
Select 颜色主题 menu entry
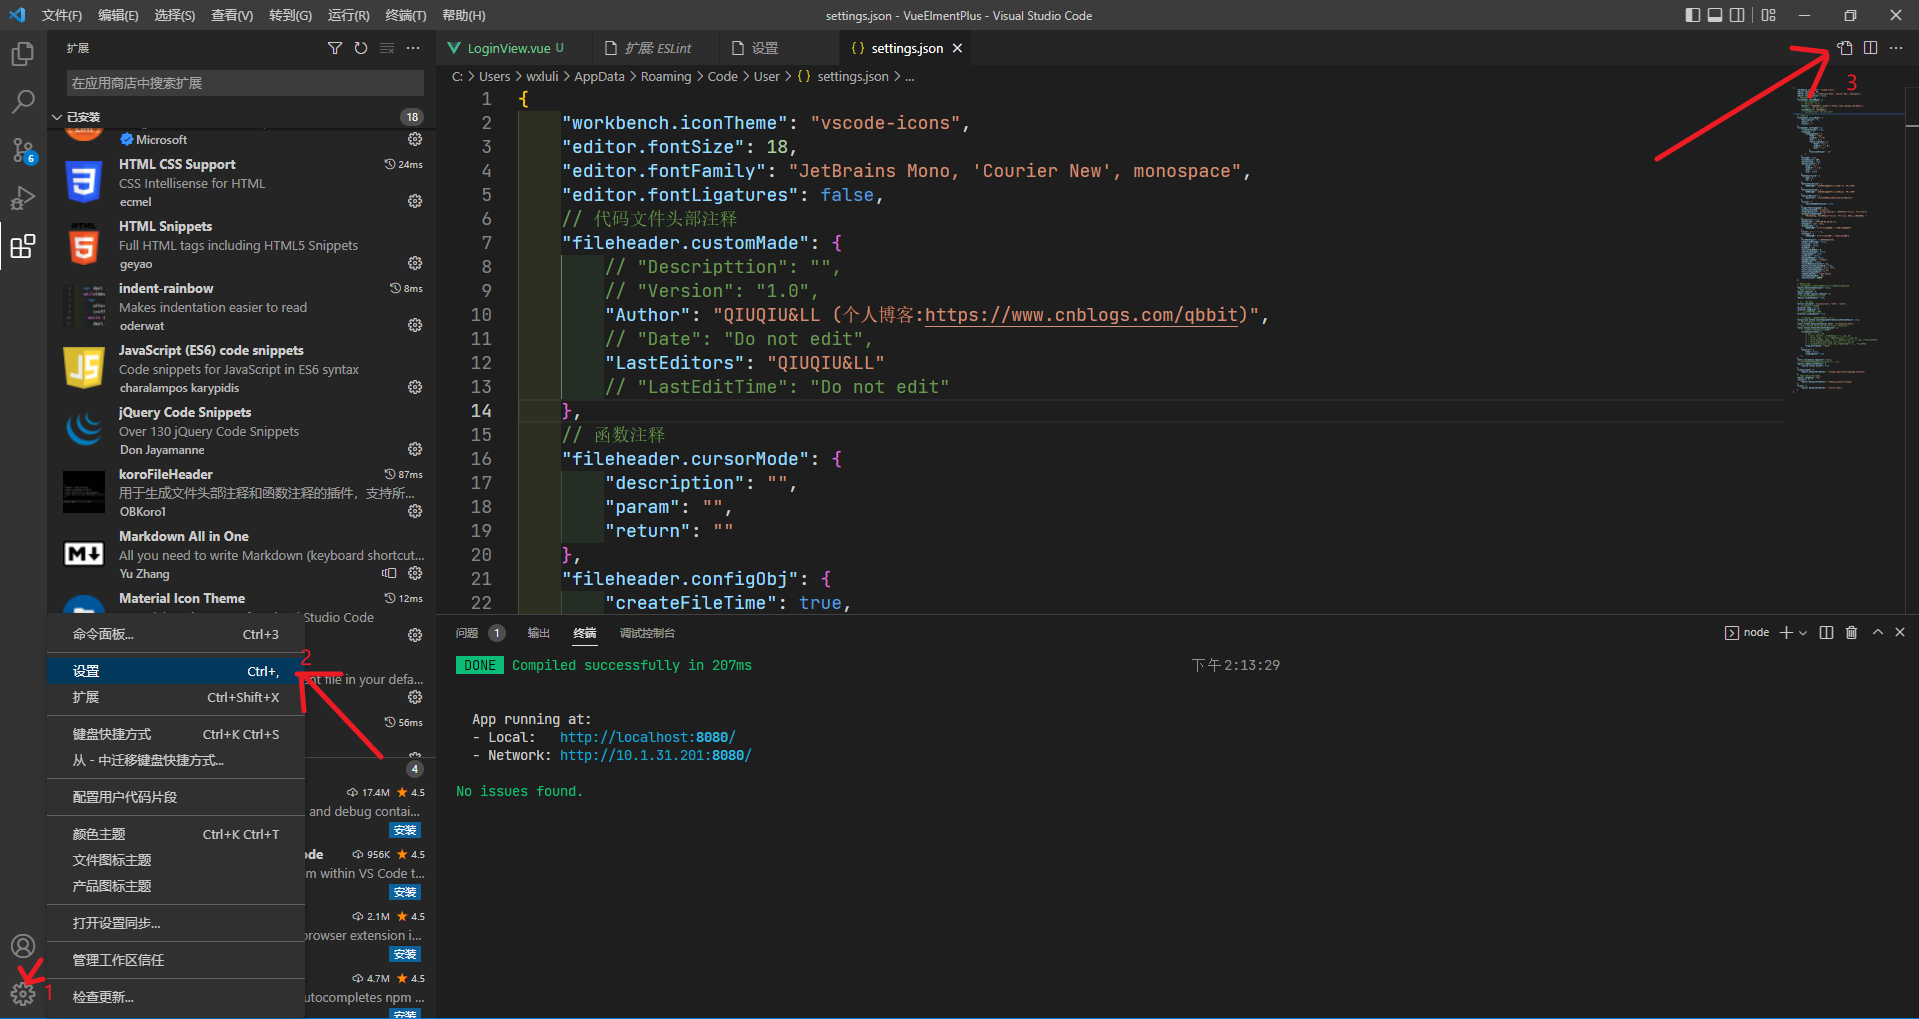point(176,834)
